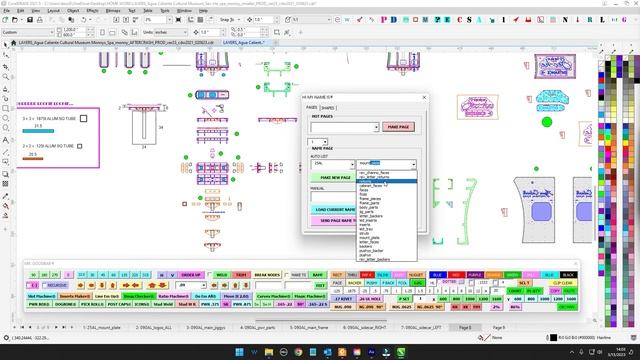This screenshot has height=360, width=640.
Task: Click the MAKE PAGE button
Action: tap(398, 127)
